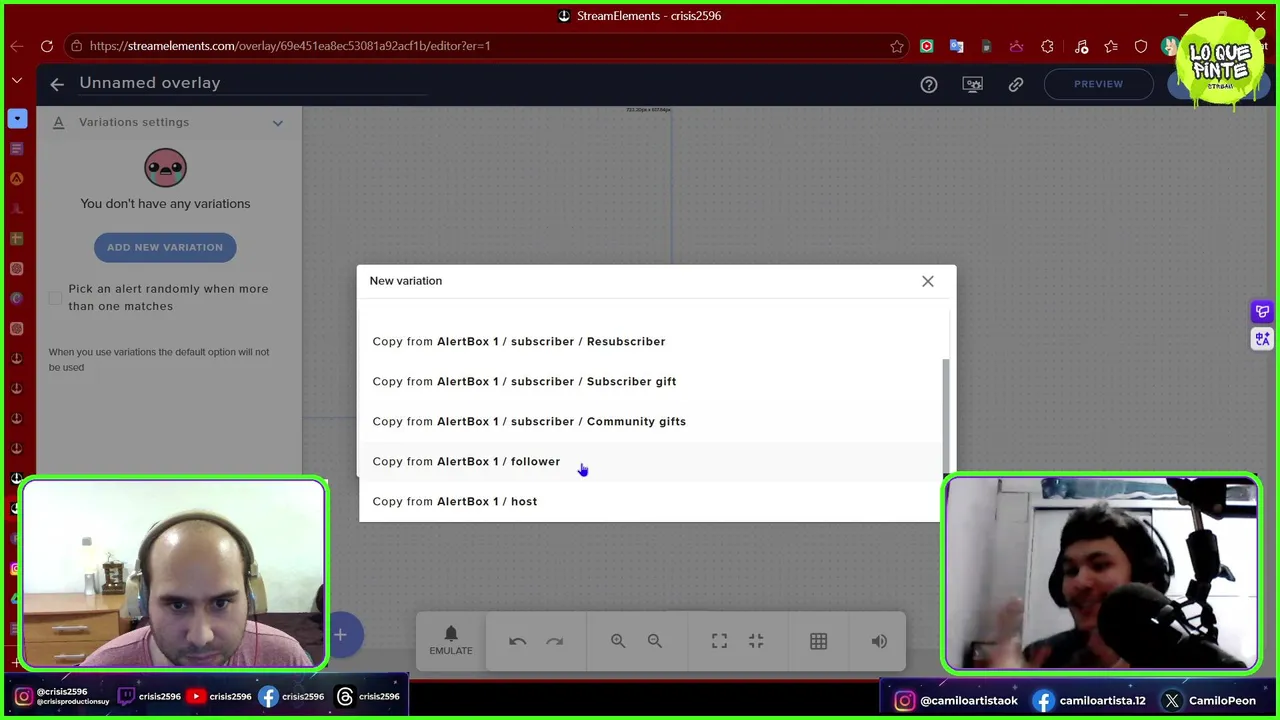Screen dimensions: 1280x720
Task: Click the New variation list scrollbar
Action: click(x=946, y=414)
